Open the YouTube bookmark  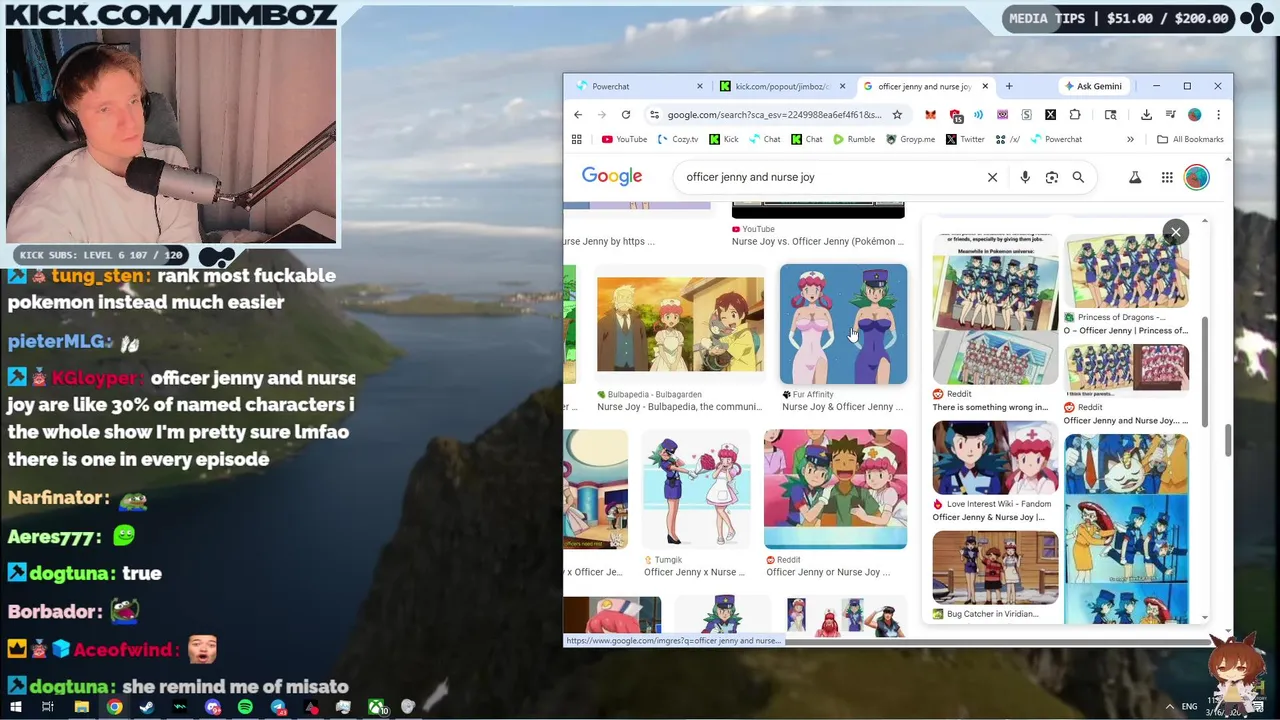624,139
